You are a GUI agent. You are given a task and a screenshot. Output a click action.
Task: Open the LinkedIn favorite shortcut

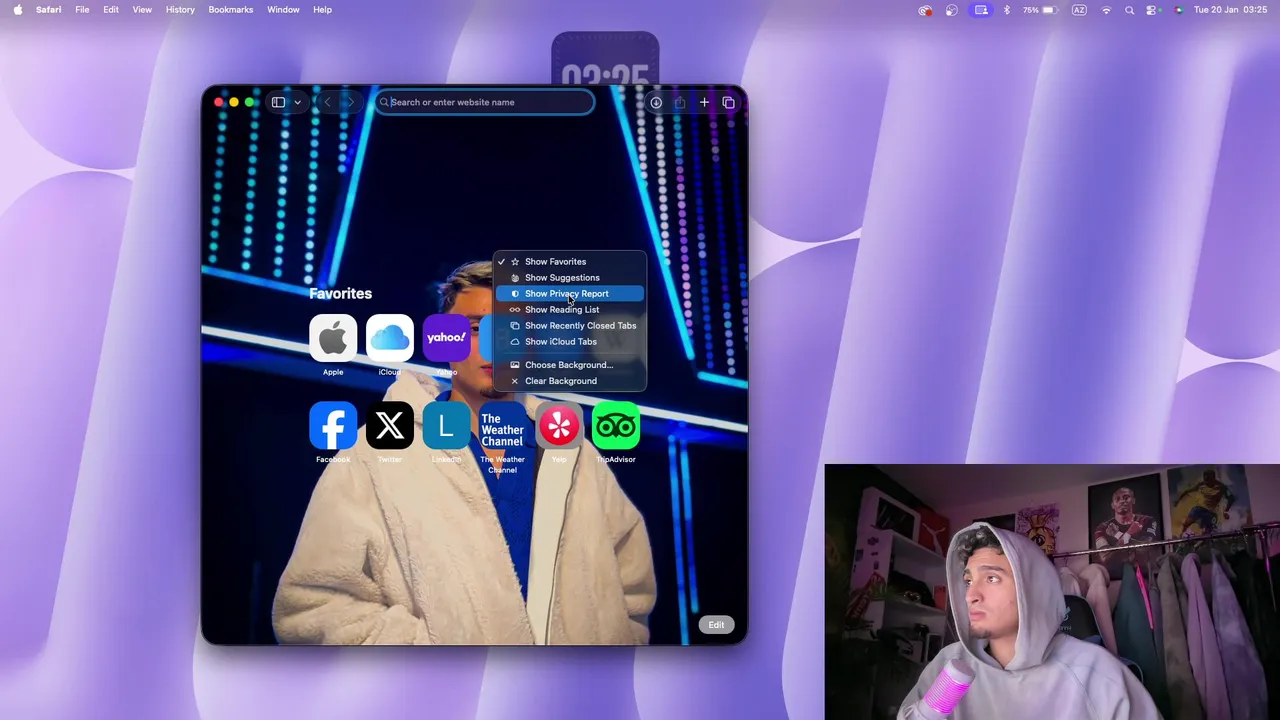(446, 426)
